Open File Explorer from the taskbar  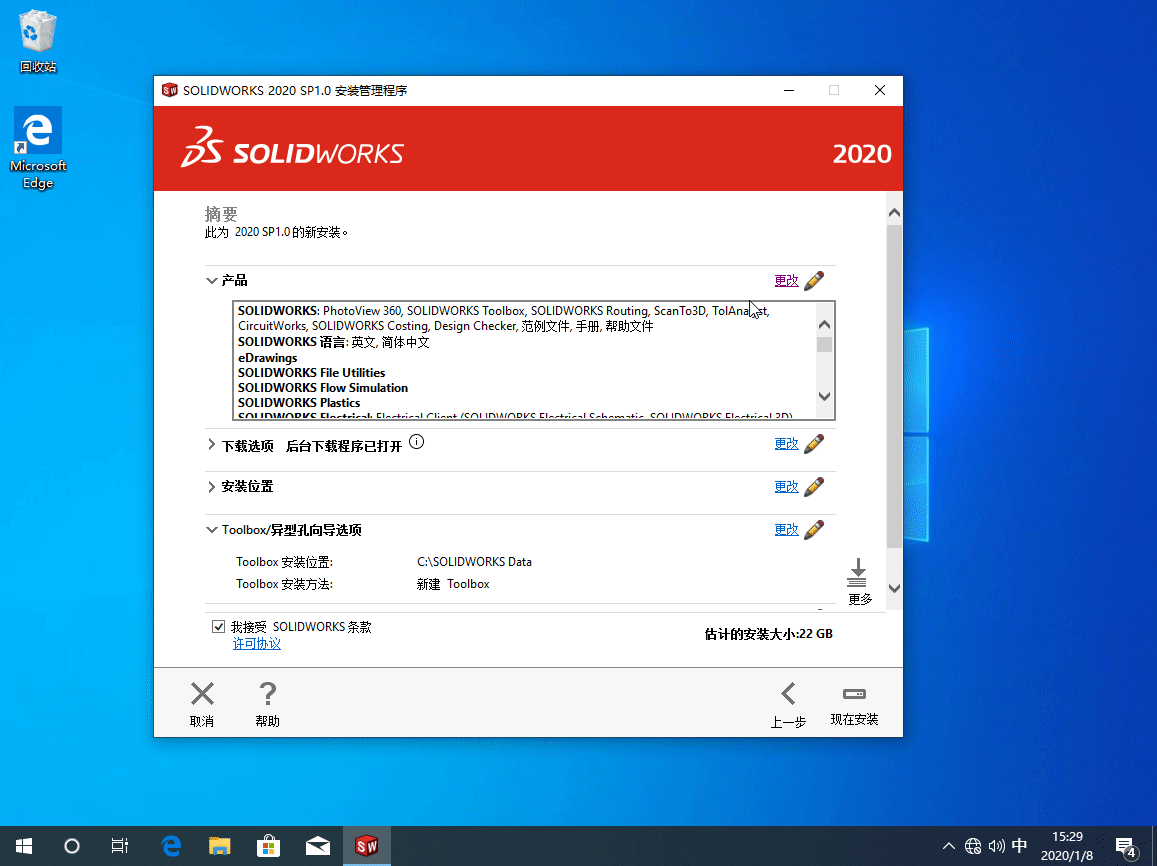pyautogui.click(x=220, y=846)
